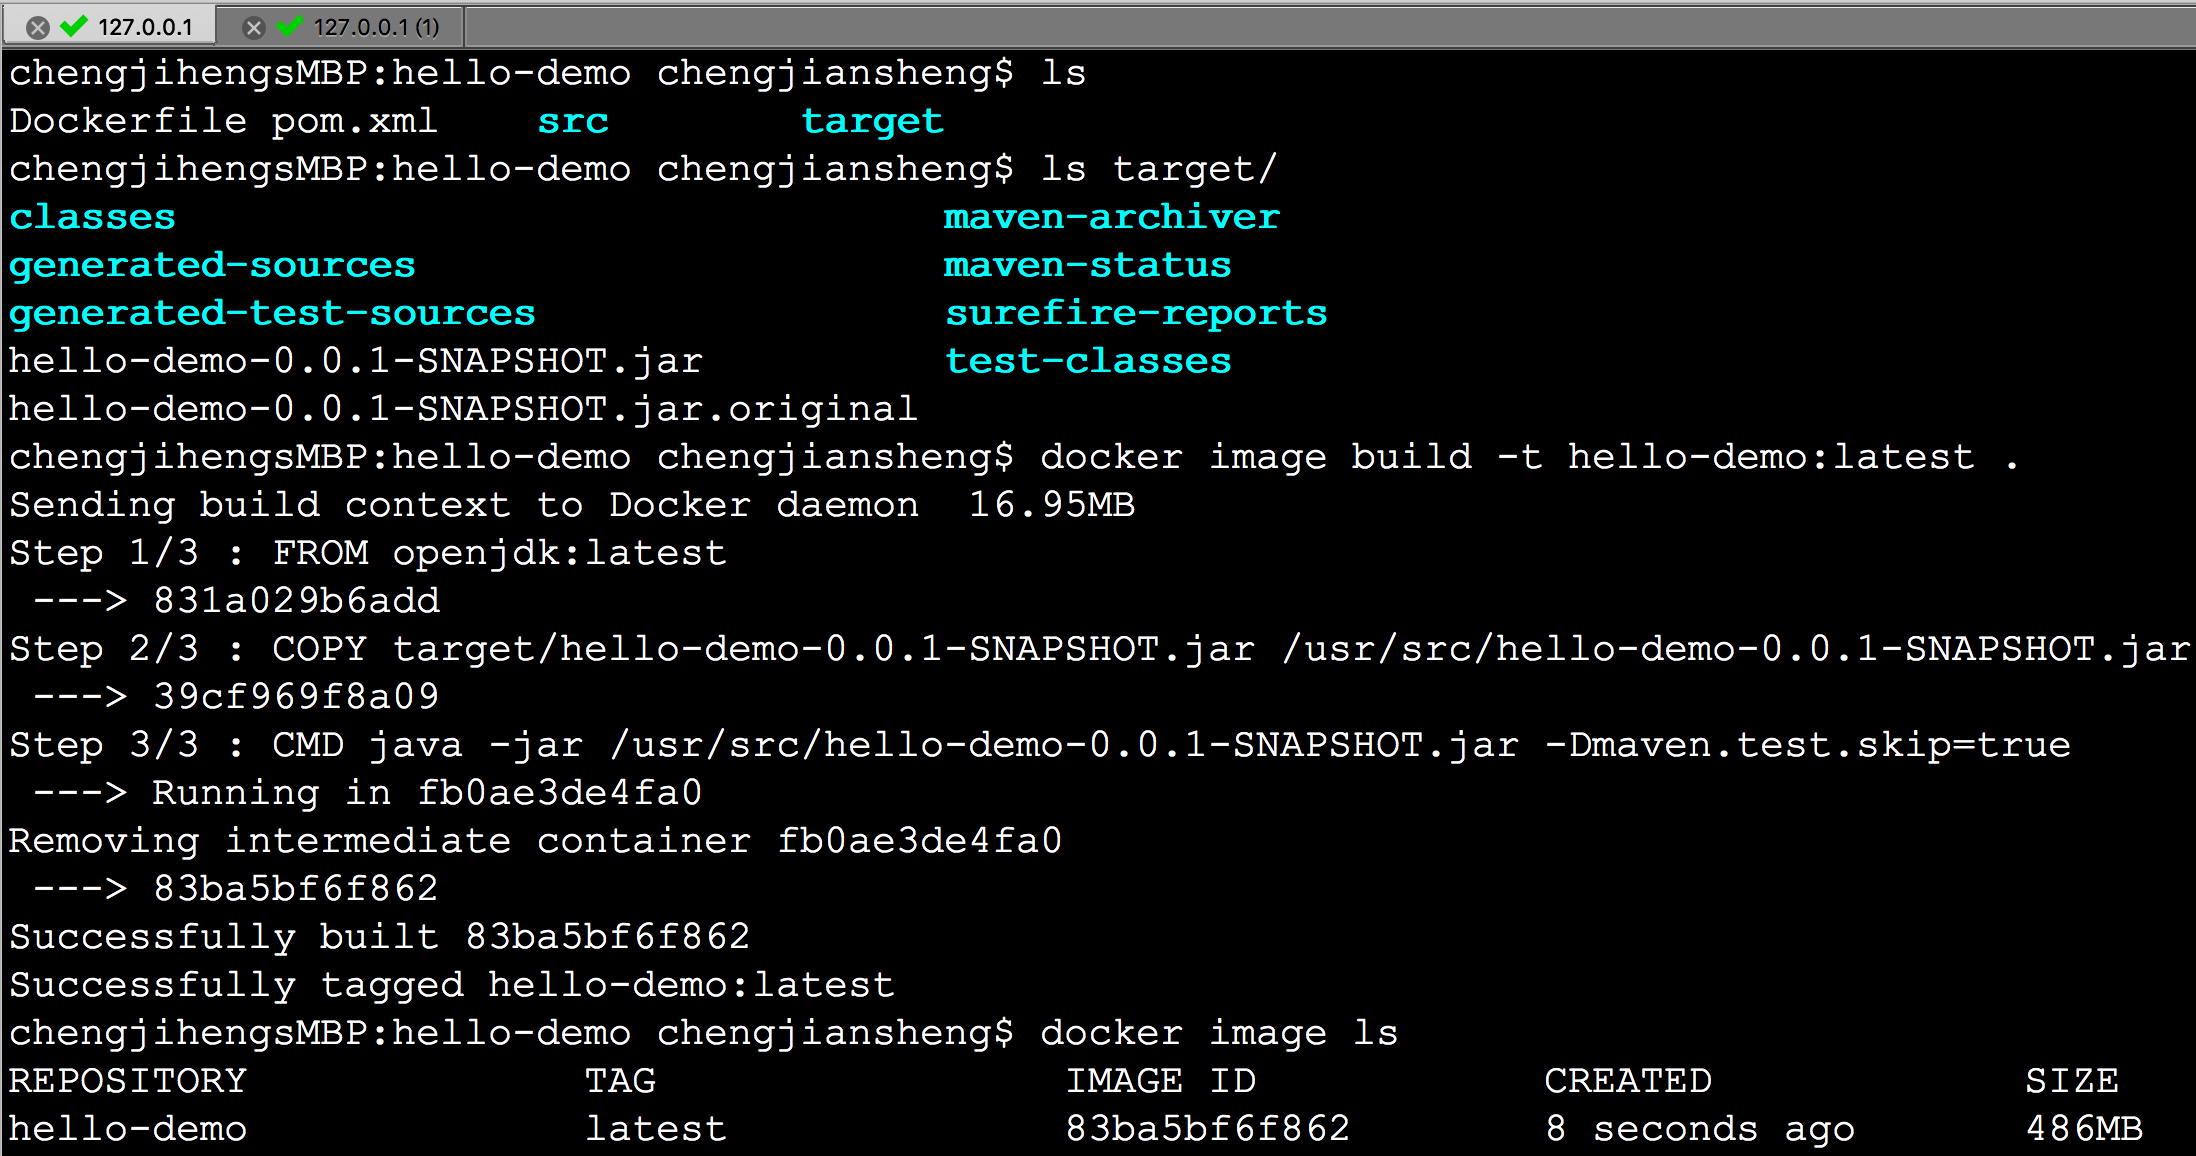Screen dimensions: 2196x1156
Task: Click 'surefire-reports' directory entry
Action: pos(1136,313)
